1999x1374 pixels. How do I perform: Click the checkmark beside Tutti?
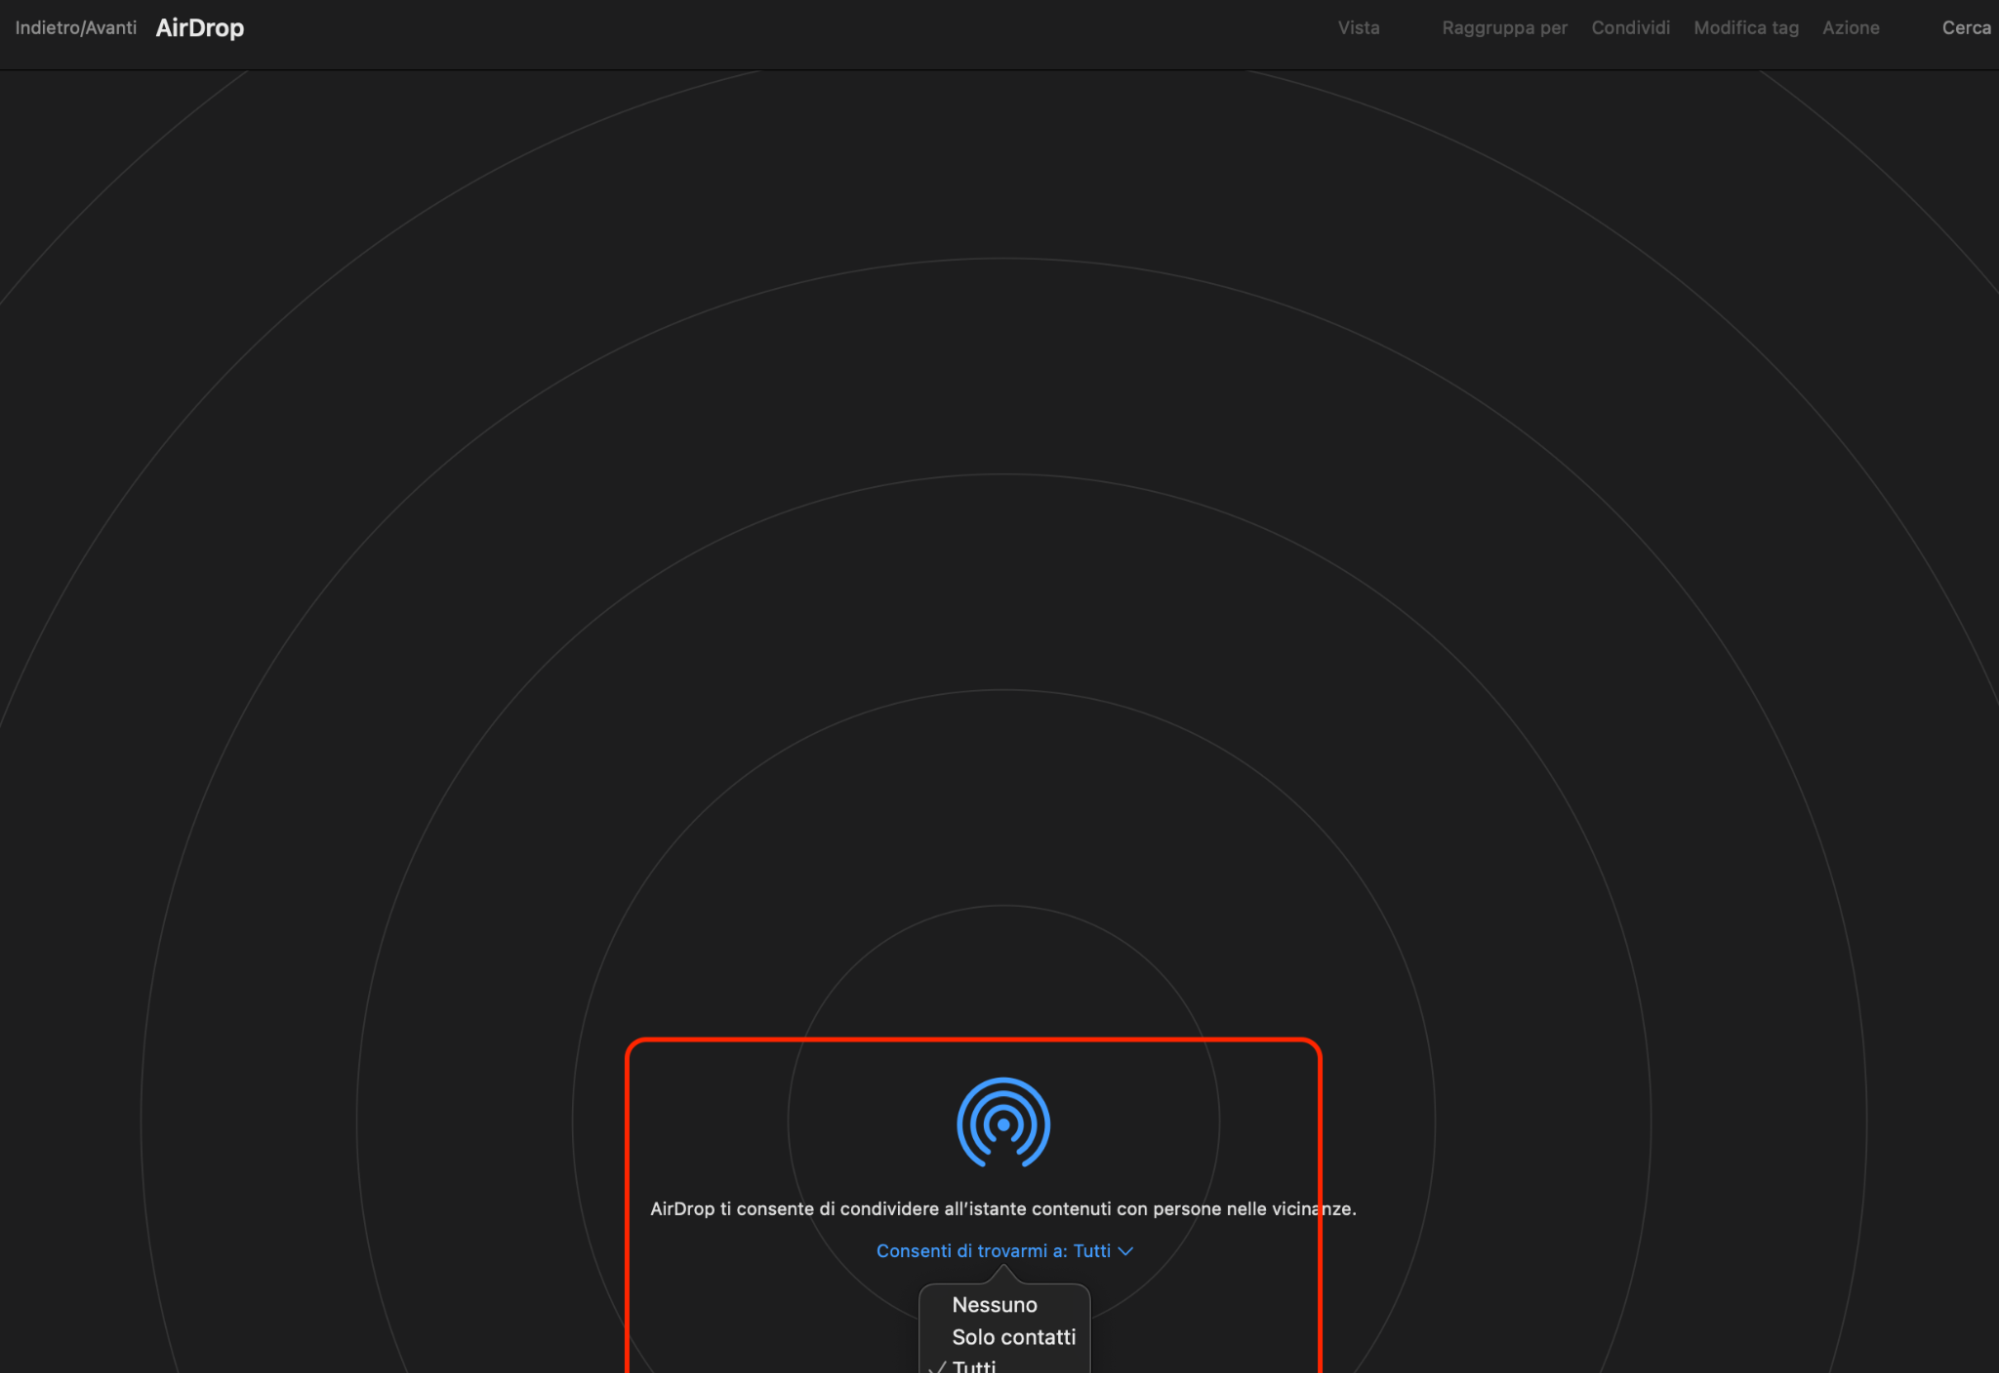click(x=937, y=1367)
